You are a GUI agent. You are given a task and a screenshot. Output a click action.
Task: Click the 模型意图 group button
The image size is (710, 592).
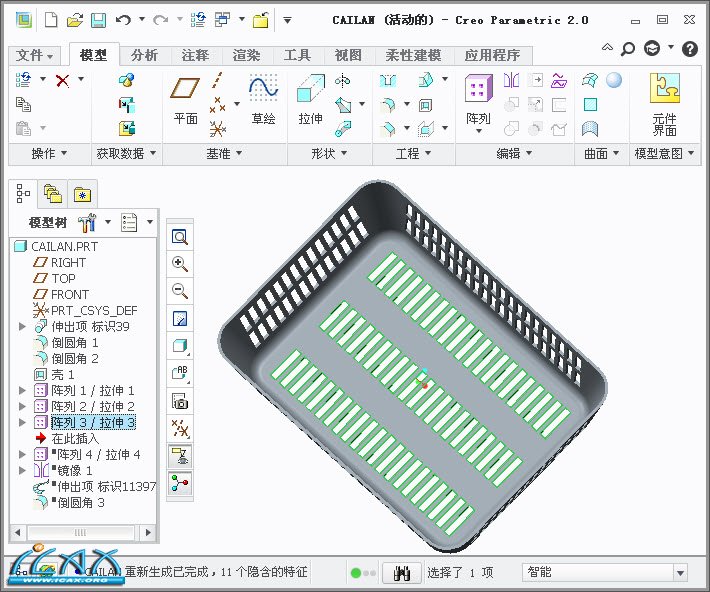(x=664, y=153)
